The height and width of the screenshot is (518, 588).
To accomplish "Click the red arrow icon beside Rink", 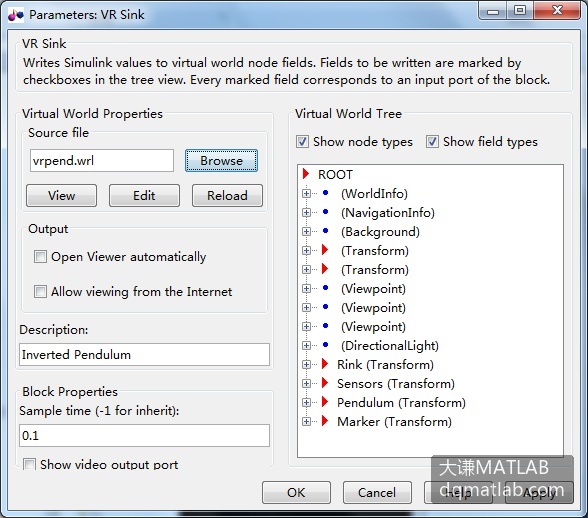I will pyautogui.click(x=325, y=363).
